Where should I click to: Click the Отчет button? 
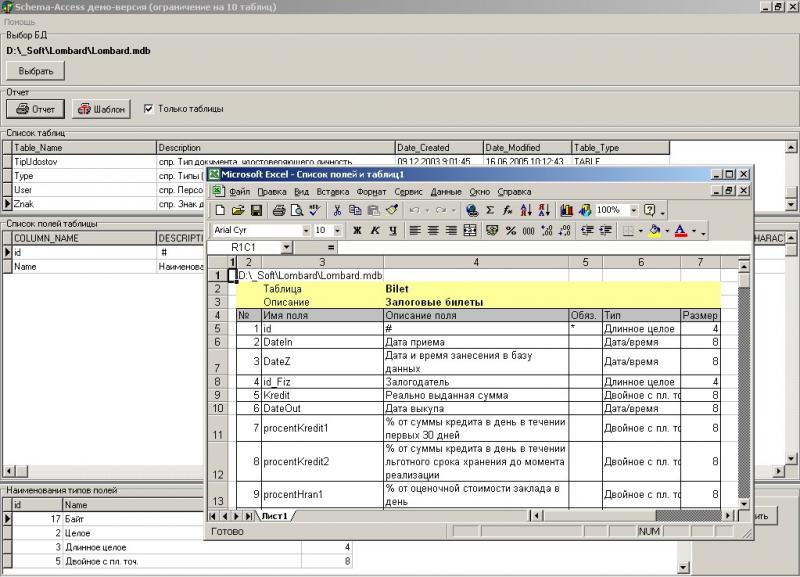(35, 109)
